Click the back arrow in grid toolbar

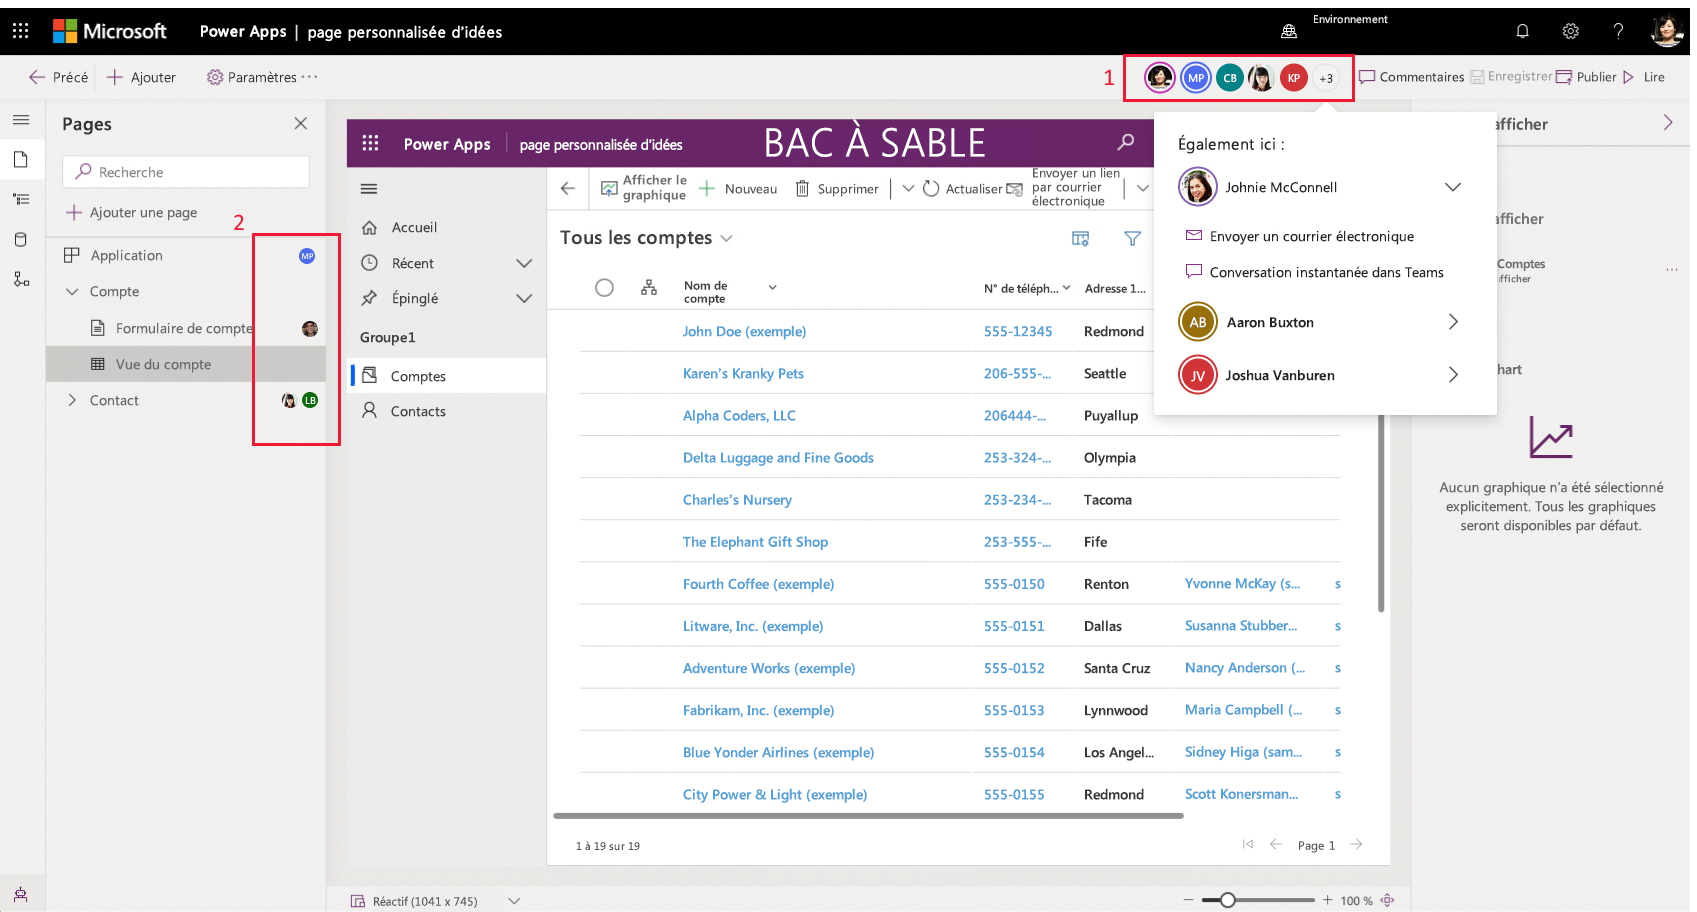click(568, 188)
